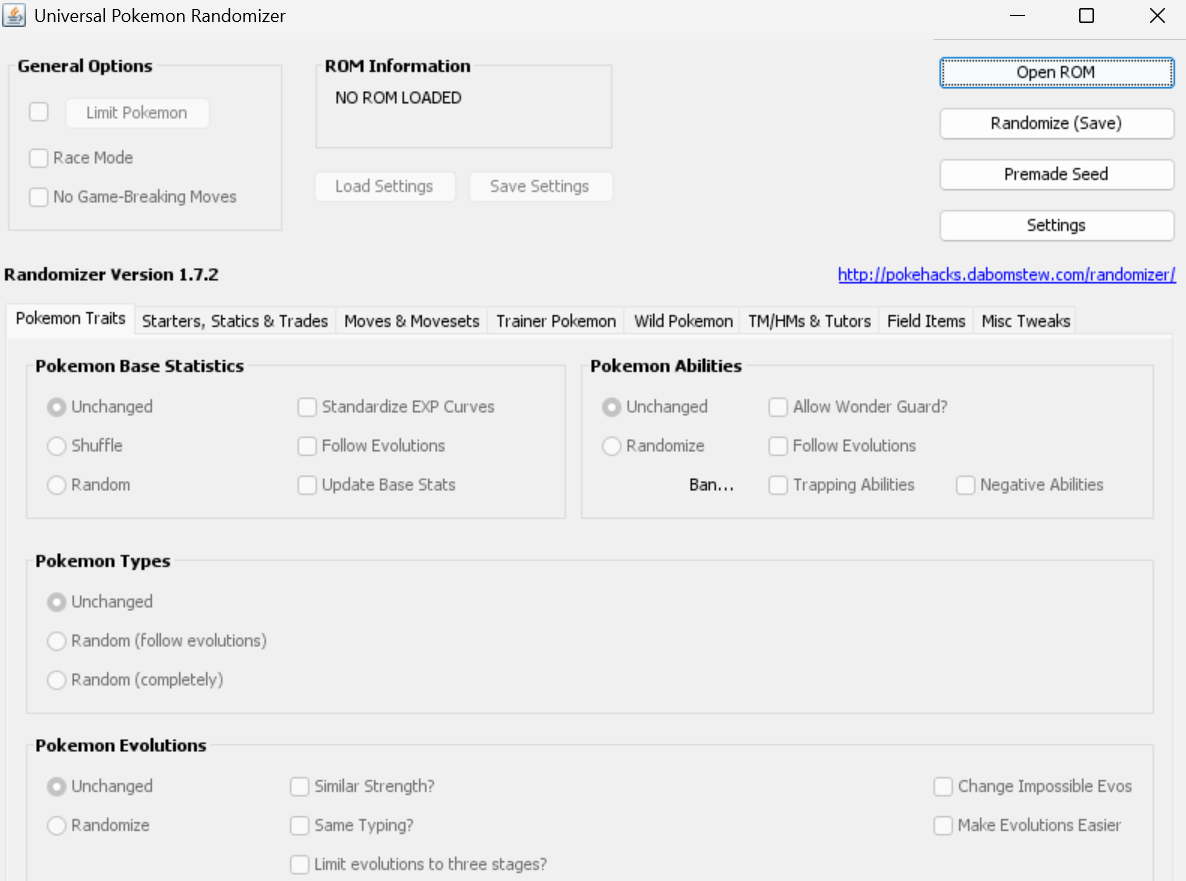Go to the Moves & Movesets tab

point(411,321)
